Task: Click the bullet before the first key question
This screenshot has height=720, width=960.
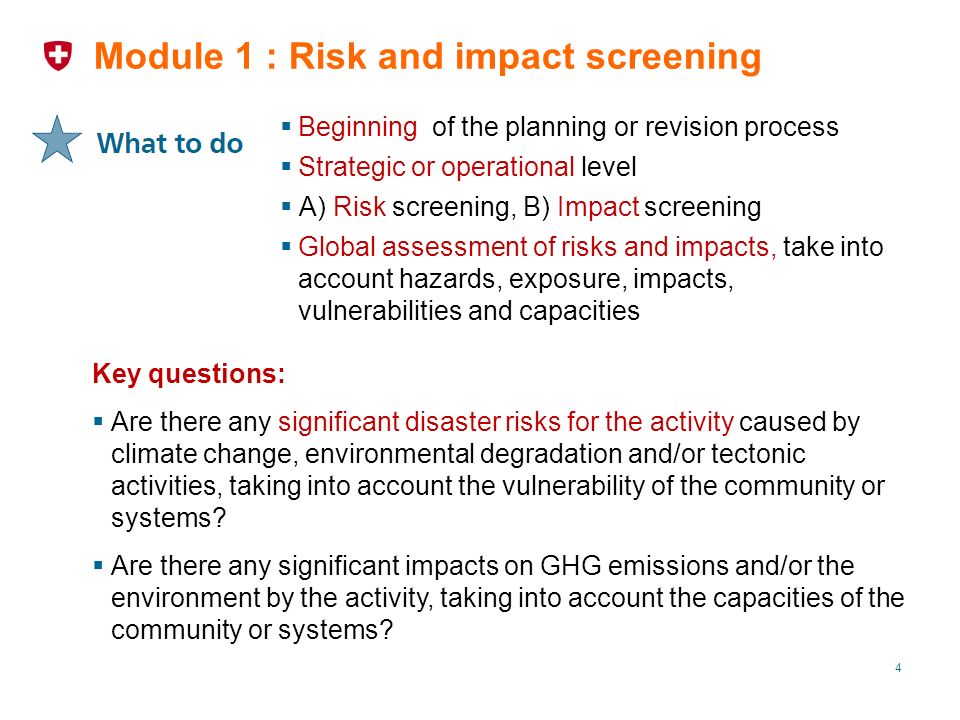Action: point(99,421)
